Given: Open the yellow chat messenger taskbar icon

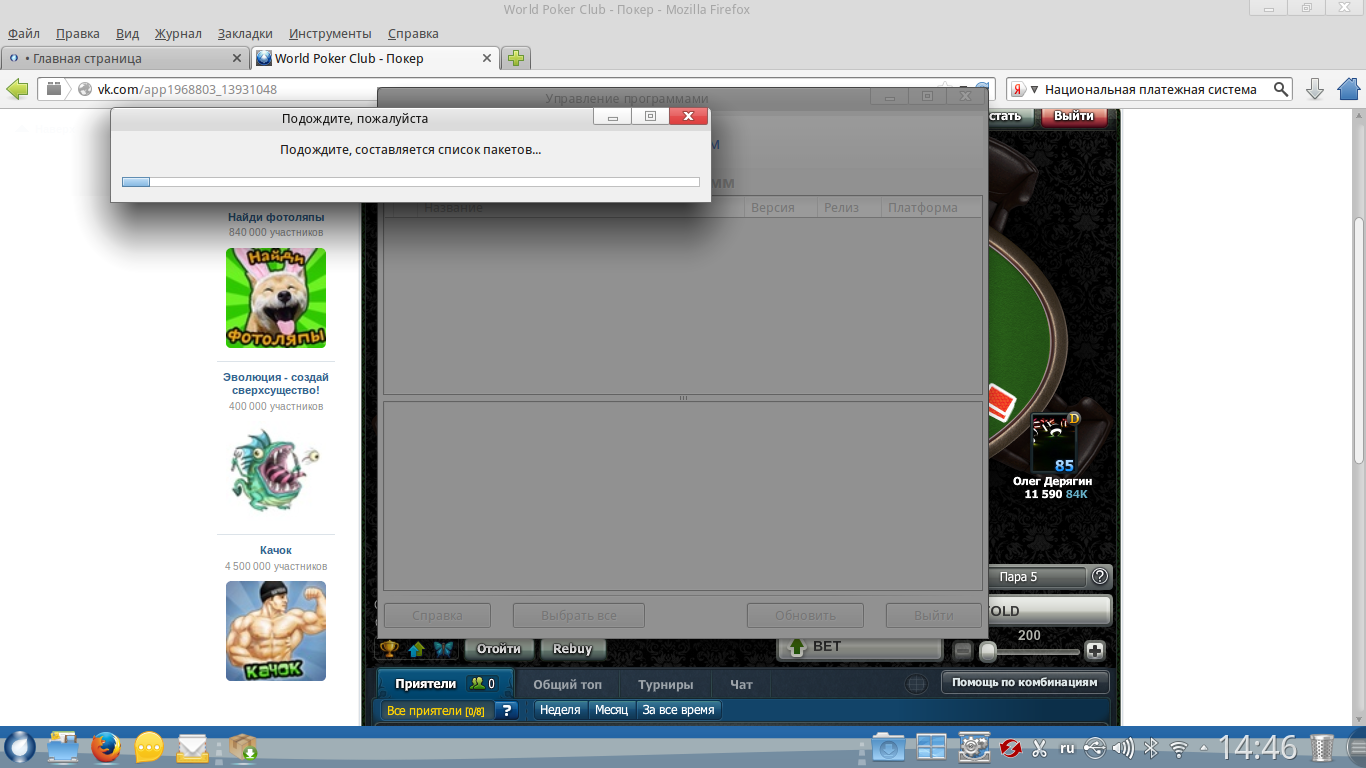Looking at the screenshot, I should 149,747.
